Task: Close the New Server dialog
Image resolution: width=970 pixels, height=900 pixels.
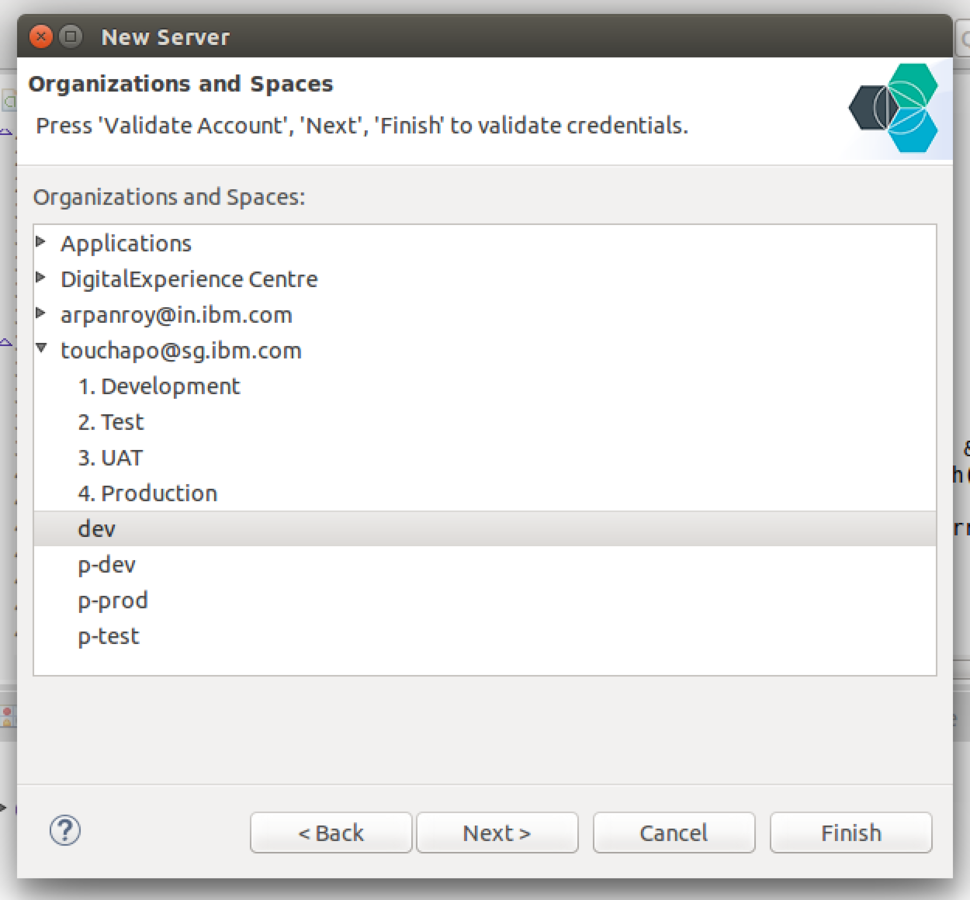Action: pyautogui.click(x=41, y=37)
